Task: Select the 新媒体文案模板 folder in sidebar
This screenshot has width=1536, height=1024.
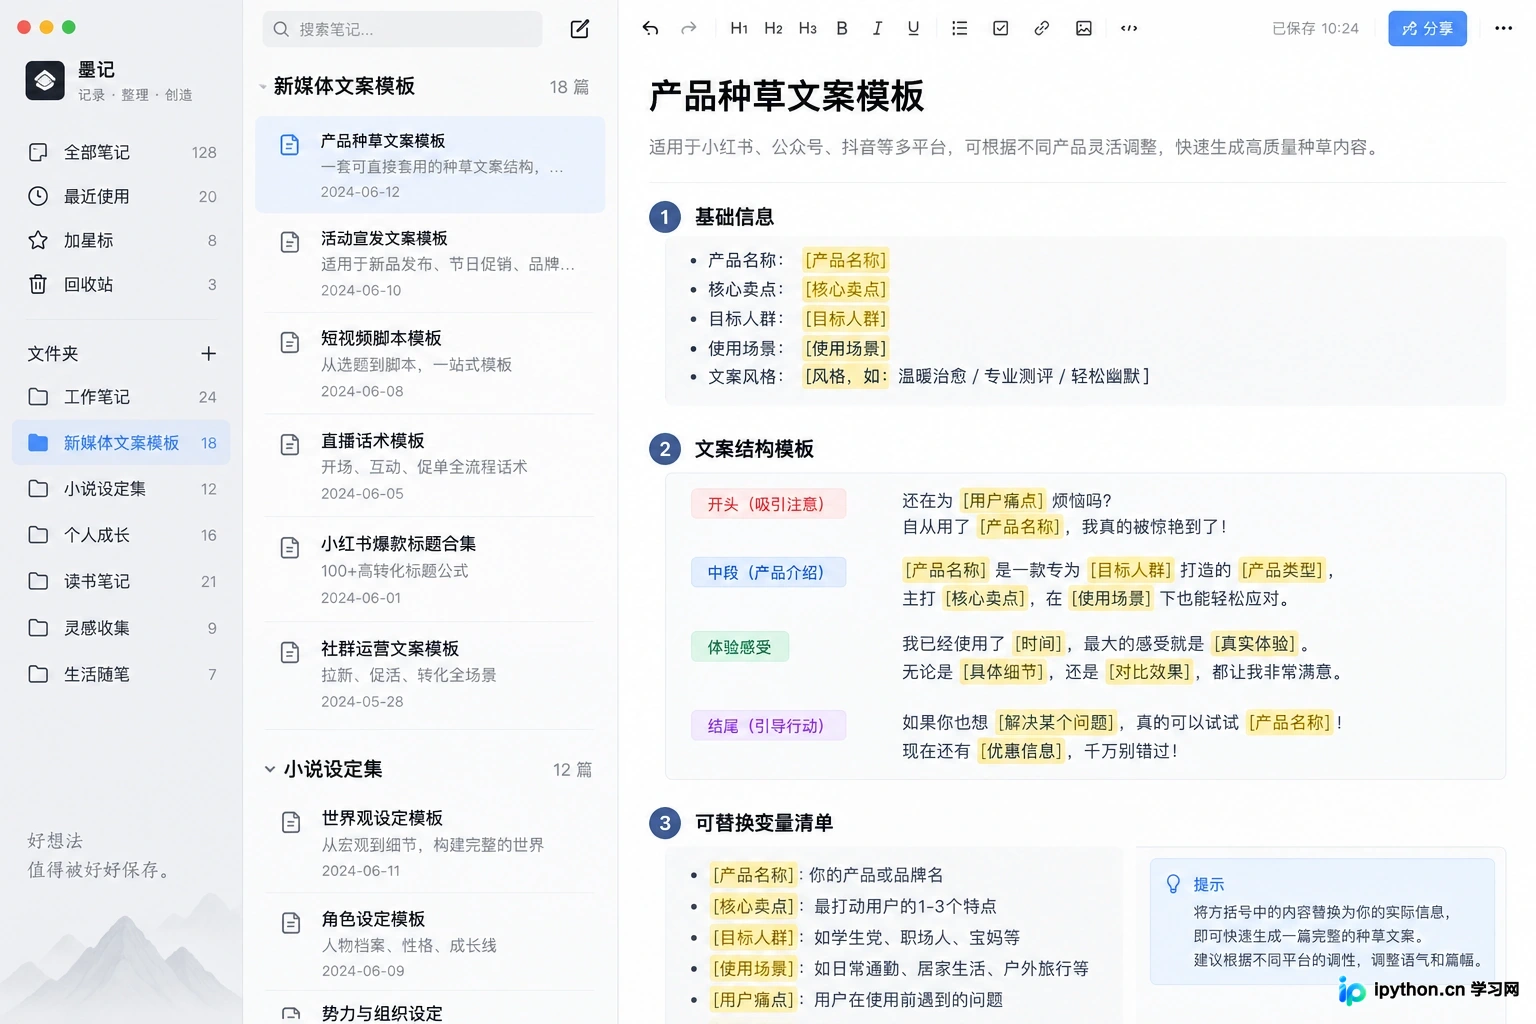Action: (x=121, y=443)
